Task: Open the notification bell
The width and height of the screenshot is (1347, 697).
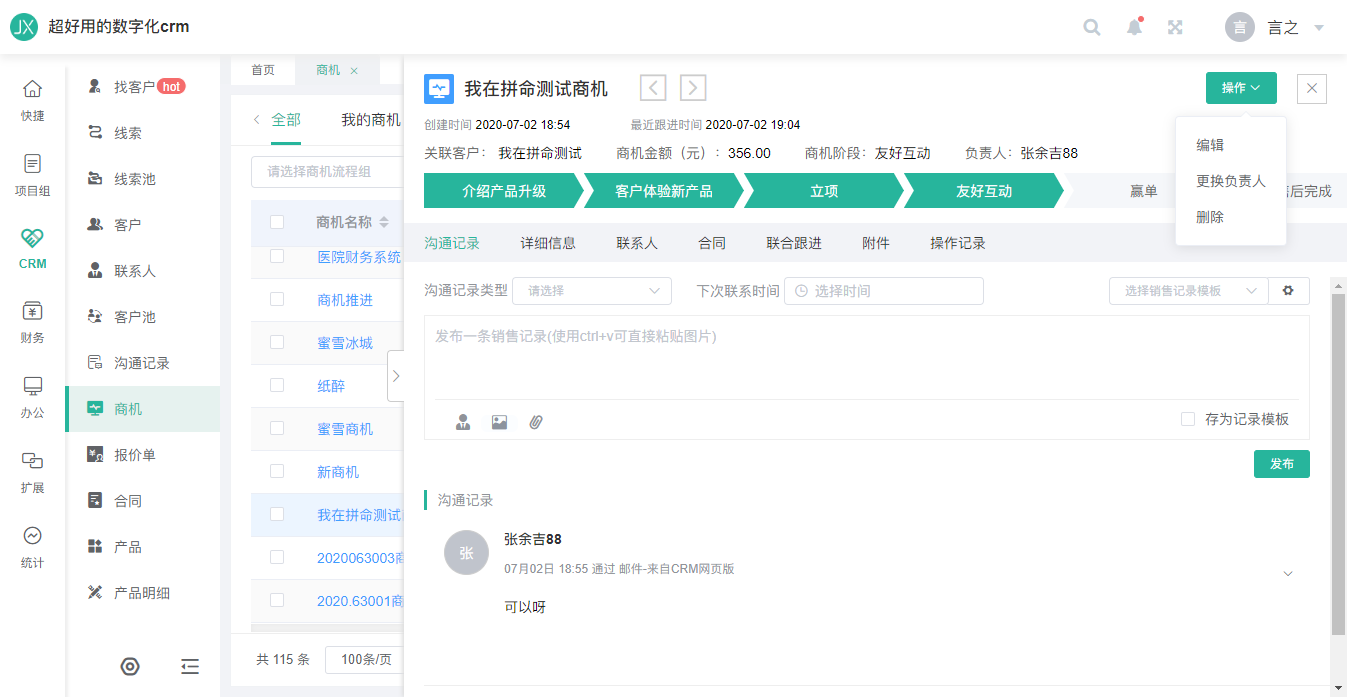Action: coord(1134,27)
